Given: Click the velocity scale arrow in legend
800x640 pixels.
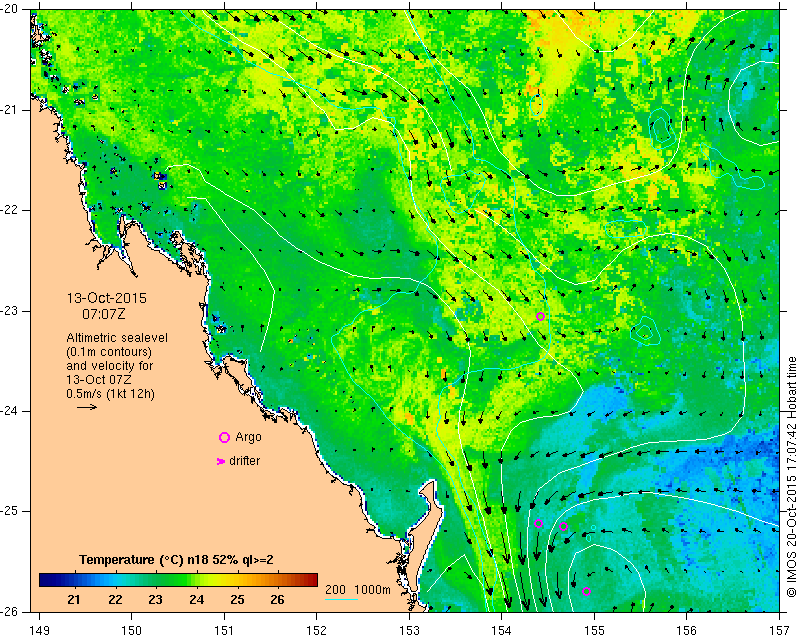Looking at the screenshot, I should point(87,407).
